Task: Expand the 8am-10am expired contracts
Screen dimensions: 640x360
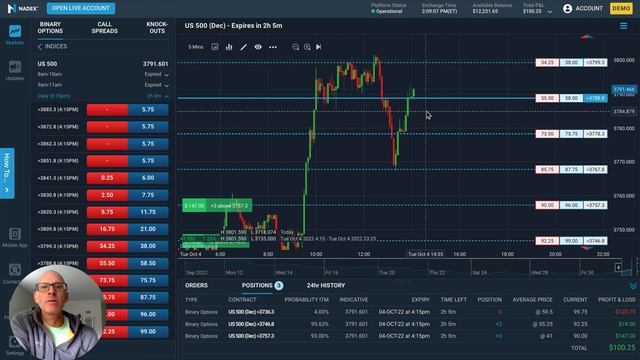Action: [x=167, y=75]
